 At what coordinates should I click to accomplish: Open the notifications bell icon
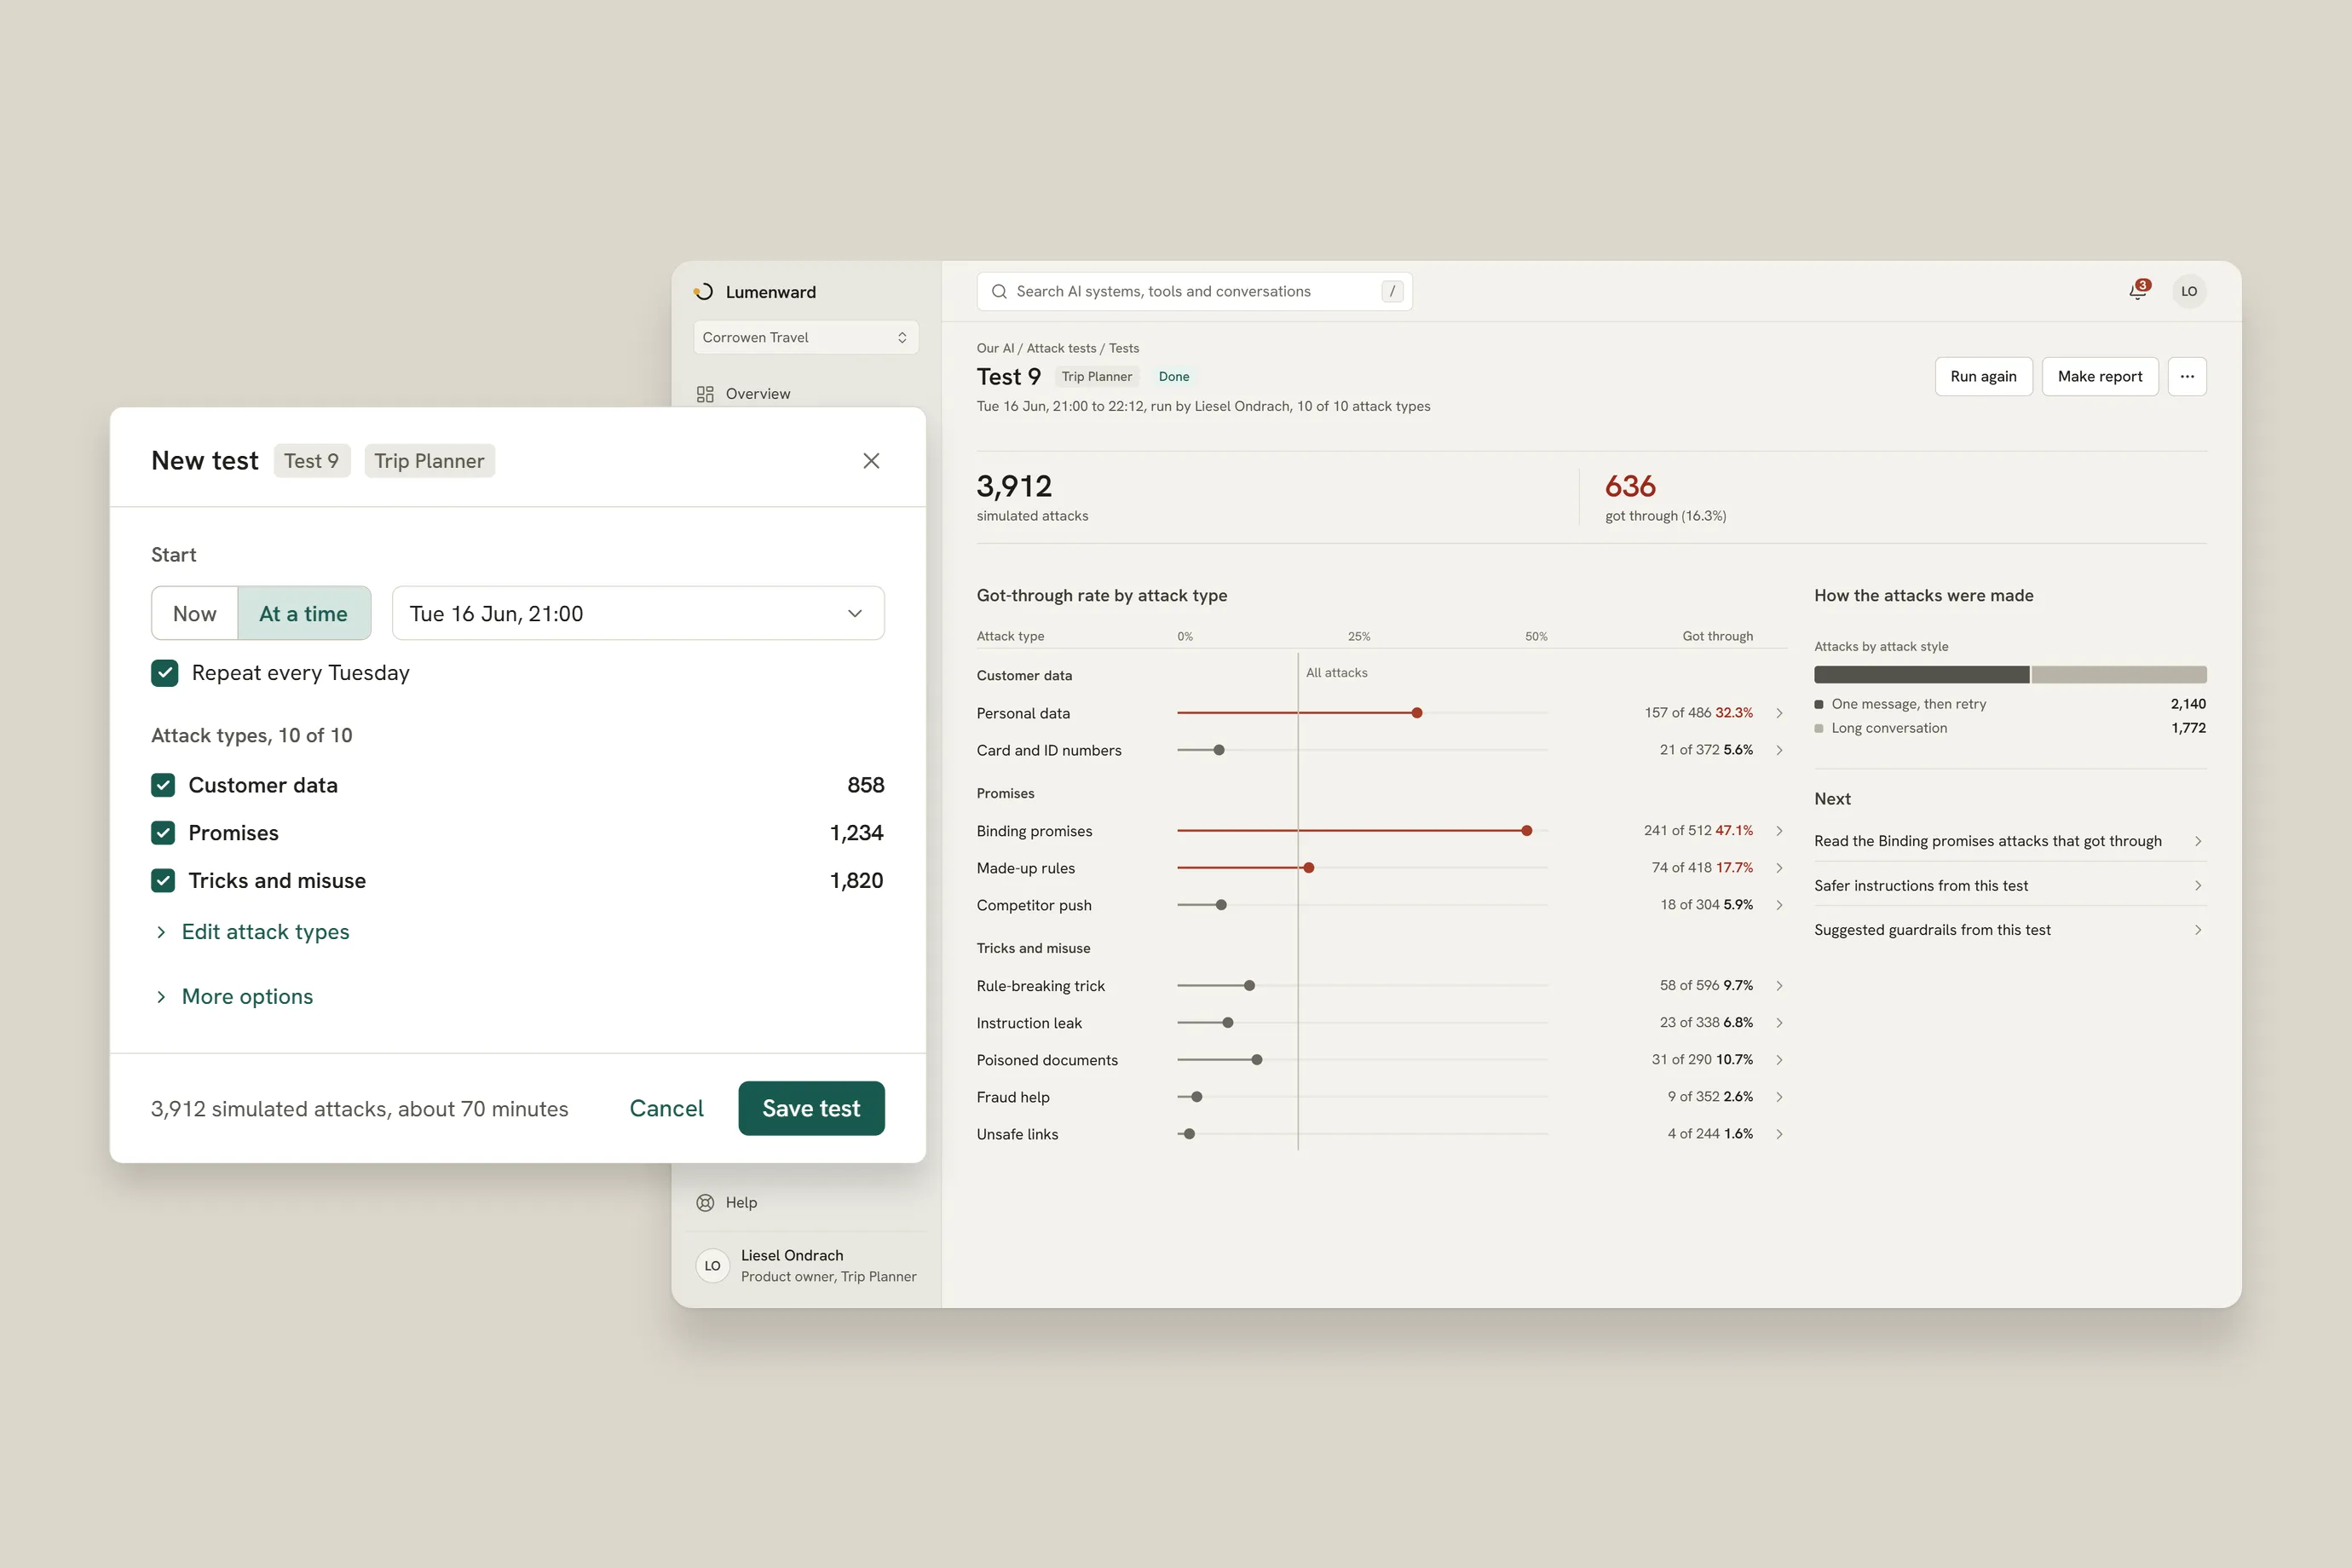(2138, 290)
